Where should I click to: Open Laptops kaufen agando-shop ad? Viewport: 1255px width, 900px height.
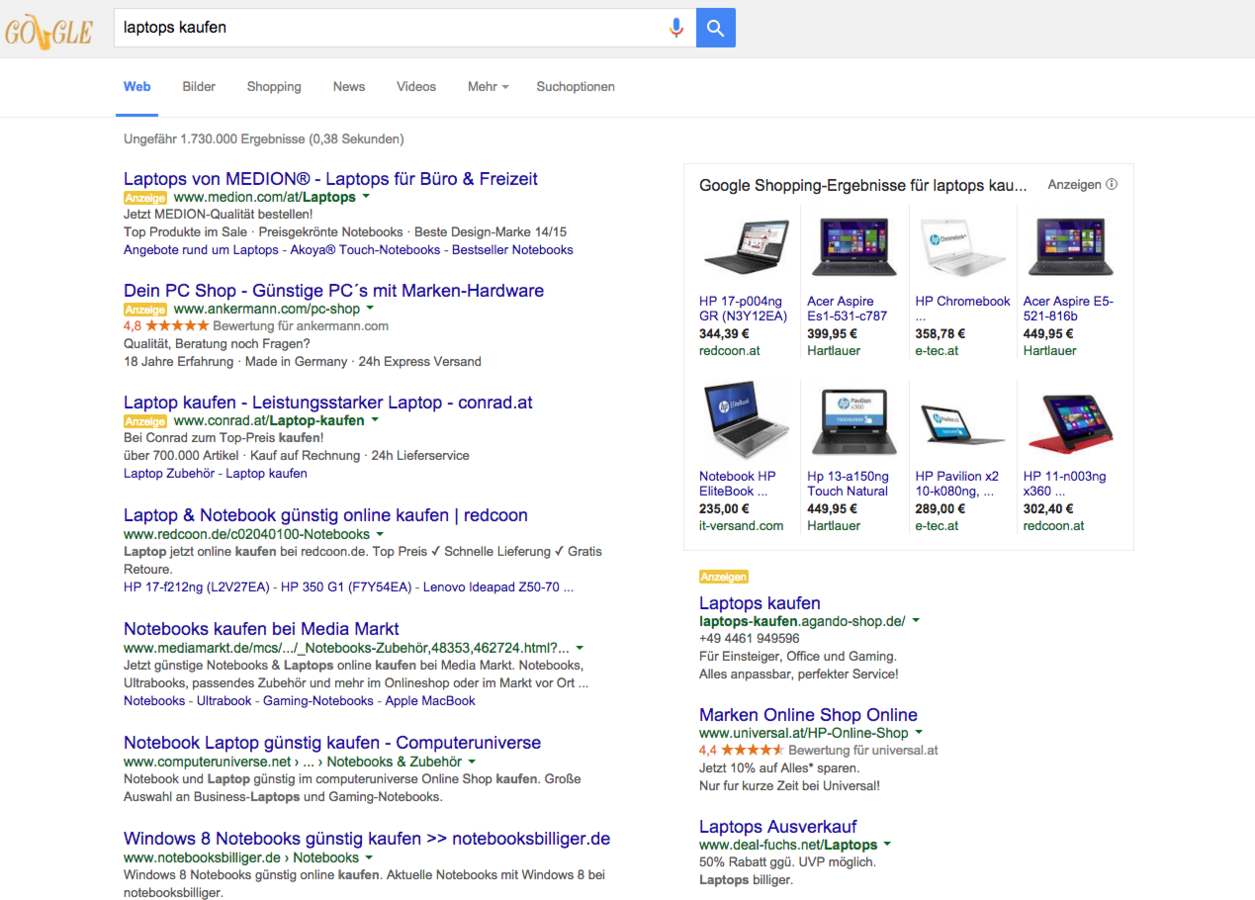point(760,603)
